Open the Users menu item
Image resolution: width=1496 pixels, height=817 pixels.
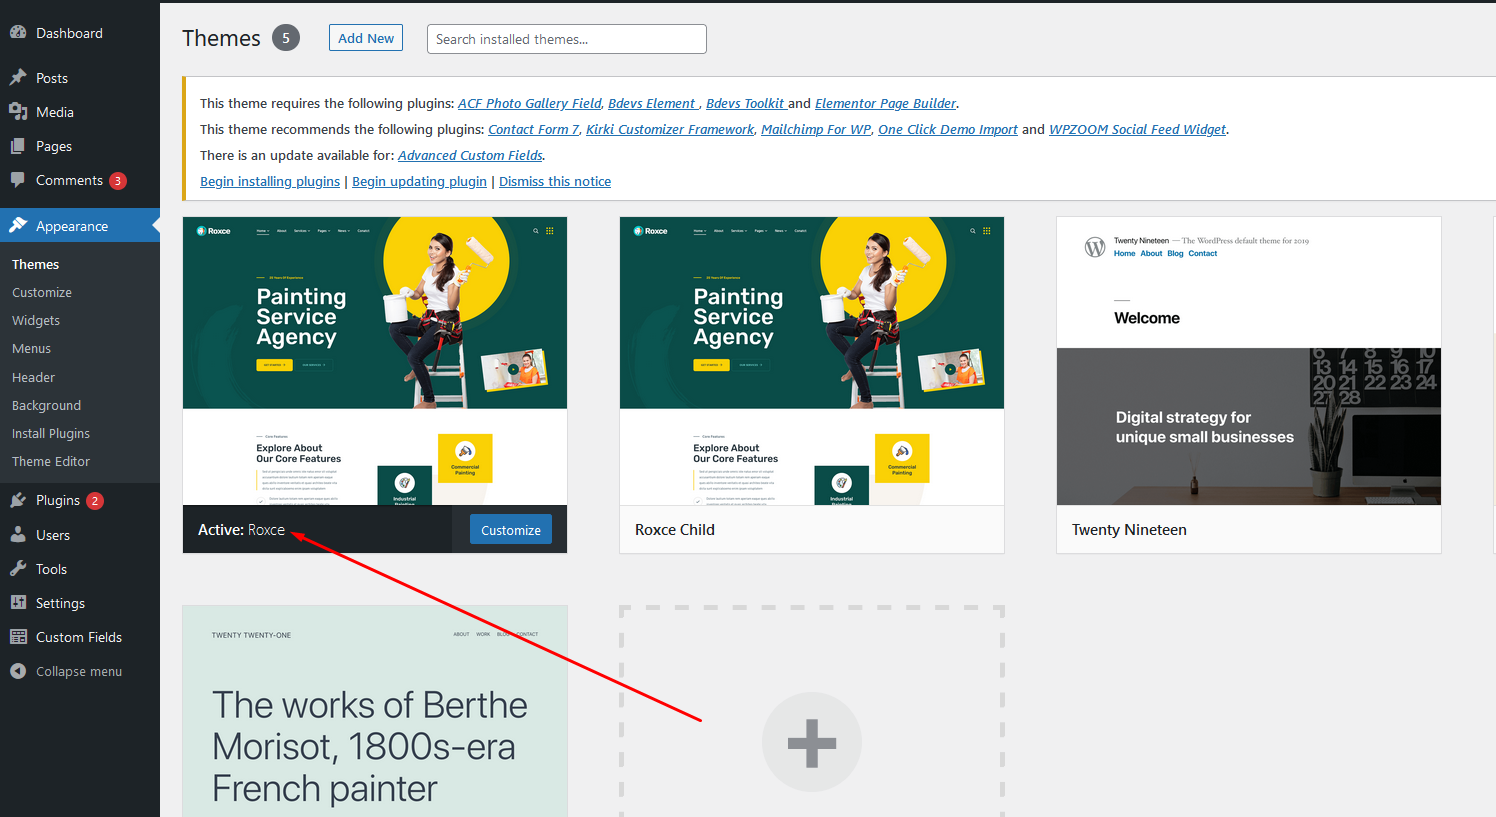coord(80,535)
